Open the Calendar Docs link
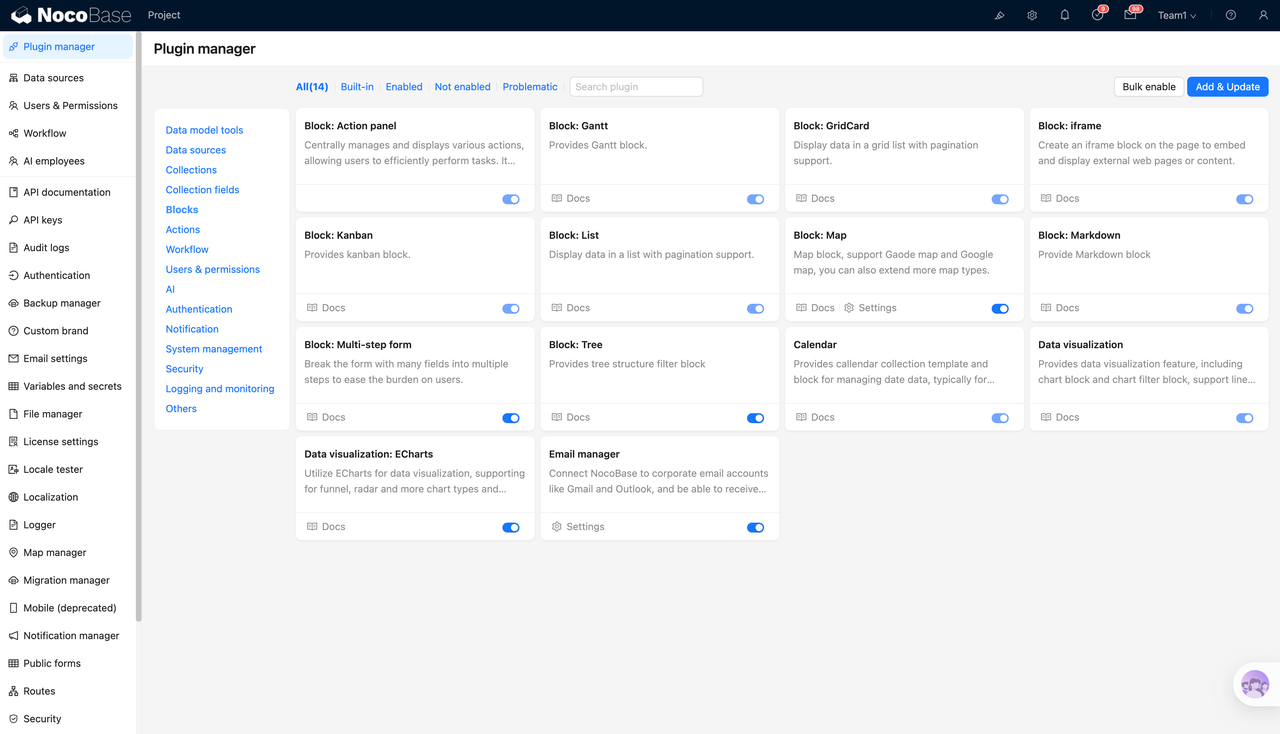This screenshot has height=734, width=1280. (815, 418)
